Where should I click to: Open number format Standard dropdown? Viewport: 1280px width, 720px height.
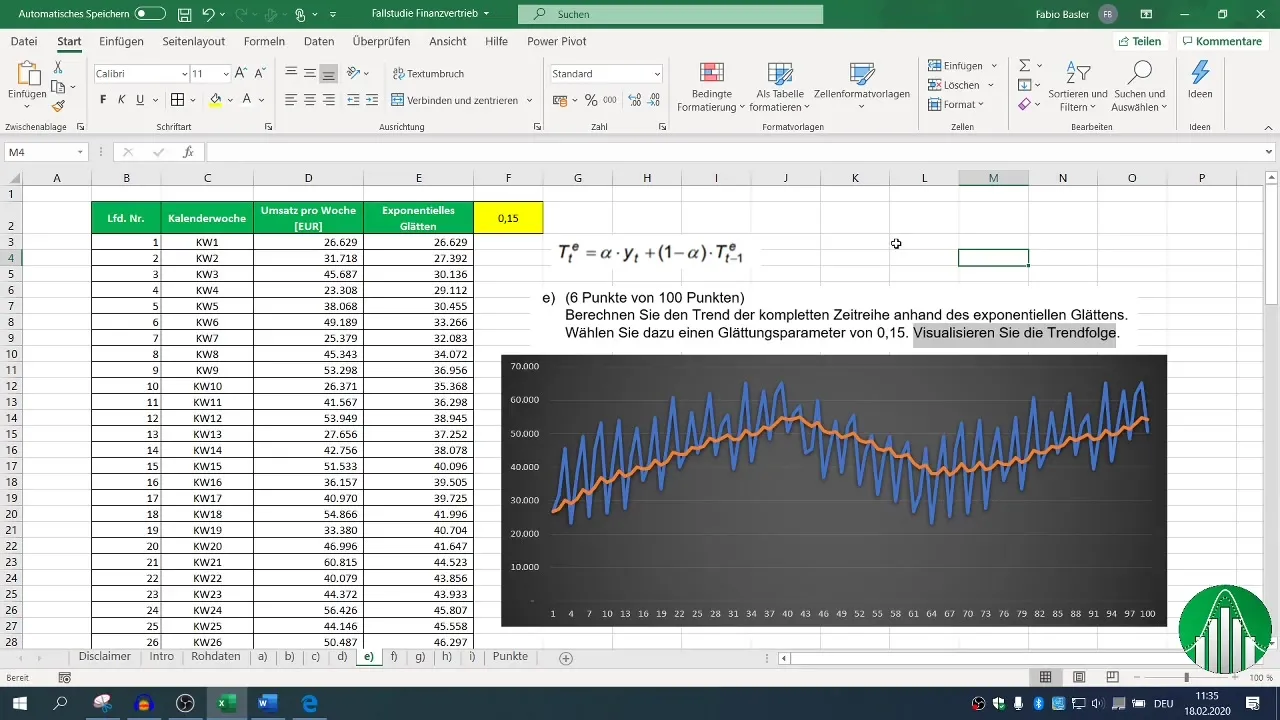click(657, 74)
